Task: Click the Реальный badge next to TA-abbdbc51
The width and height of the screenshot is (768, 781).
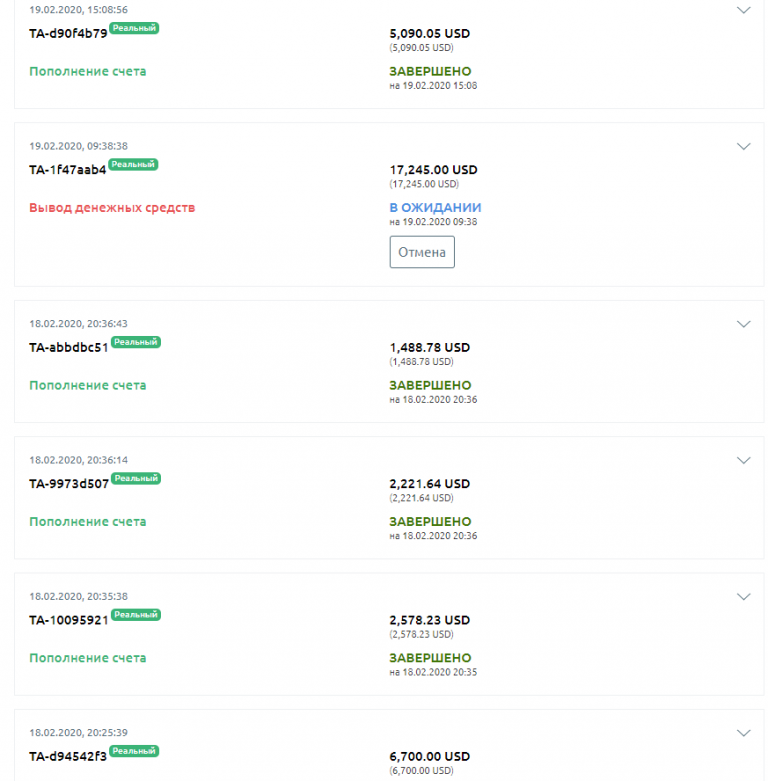Action: [135, 342]
